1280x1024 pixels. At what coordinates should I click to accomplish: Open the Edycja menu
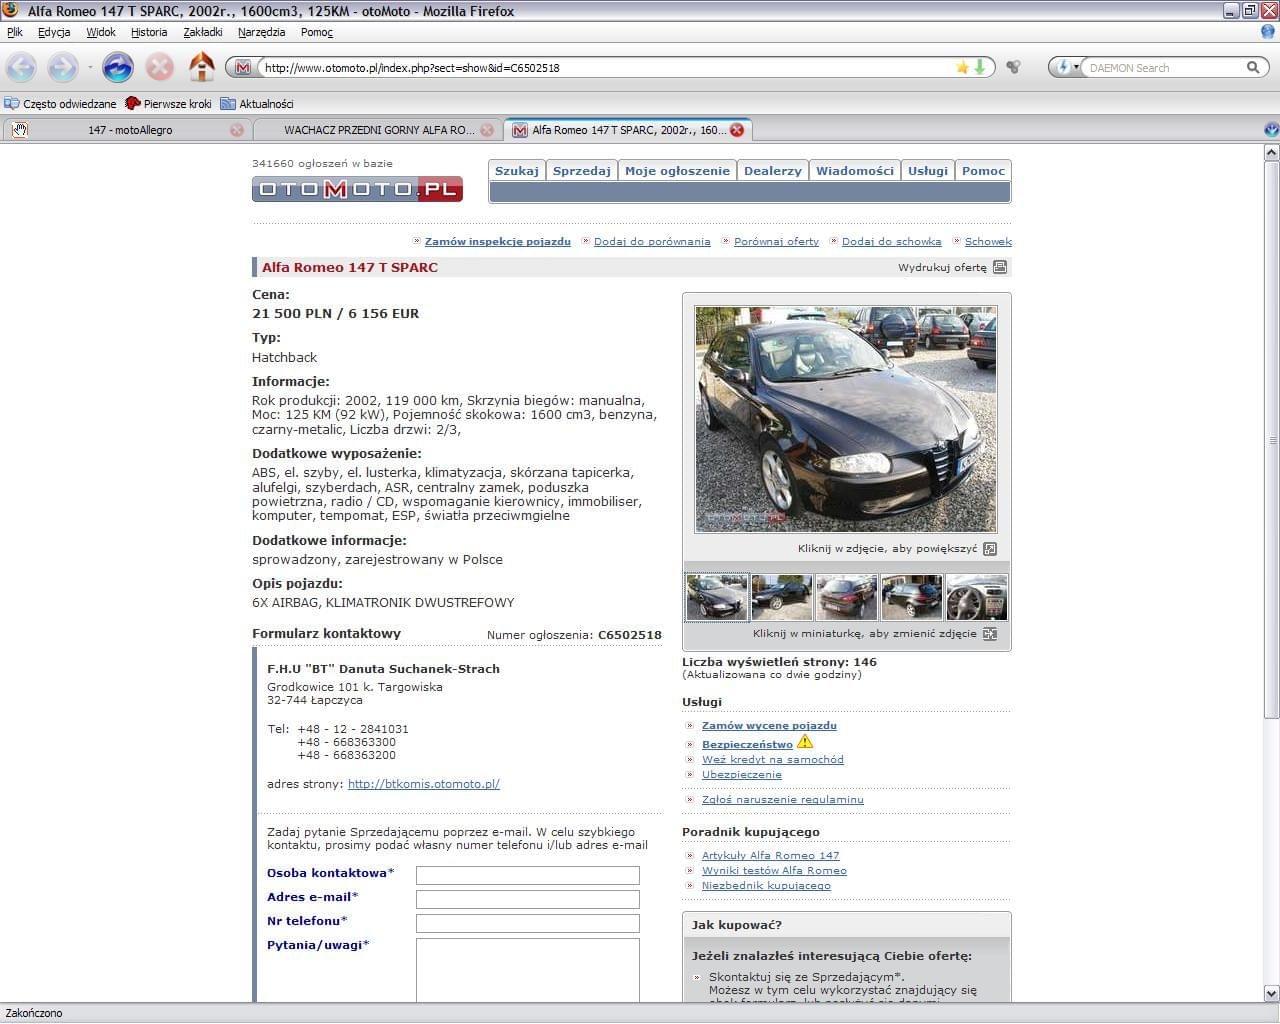(54, 32)
